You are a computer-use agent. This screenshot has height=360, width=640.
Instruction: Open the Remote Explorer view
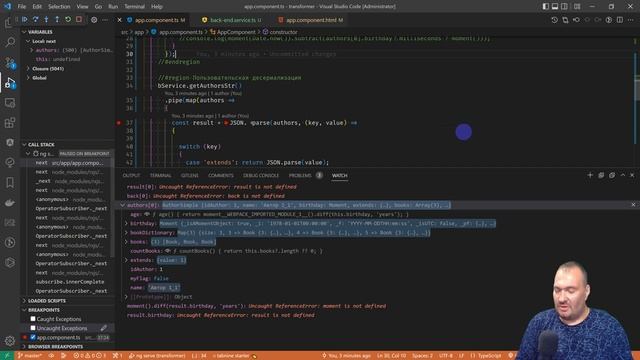[x=10, y=103]
